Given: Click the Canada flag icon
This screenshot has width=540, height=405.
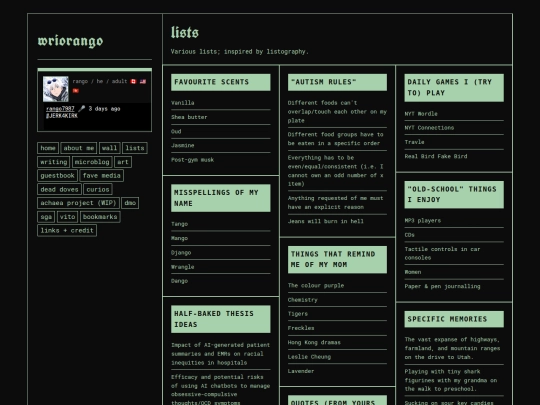Looking at the screenshot, I should [x=133, y=82].
